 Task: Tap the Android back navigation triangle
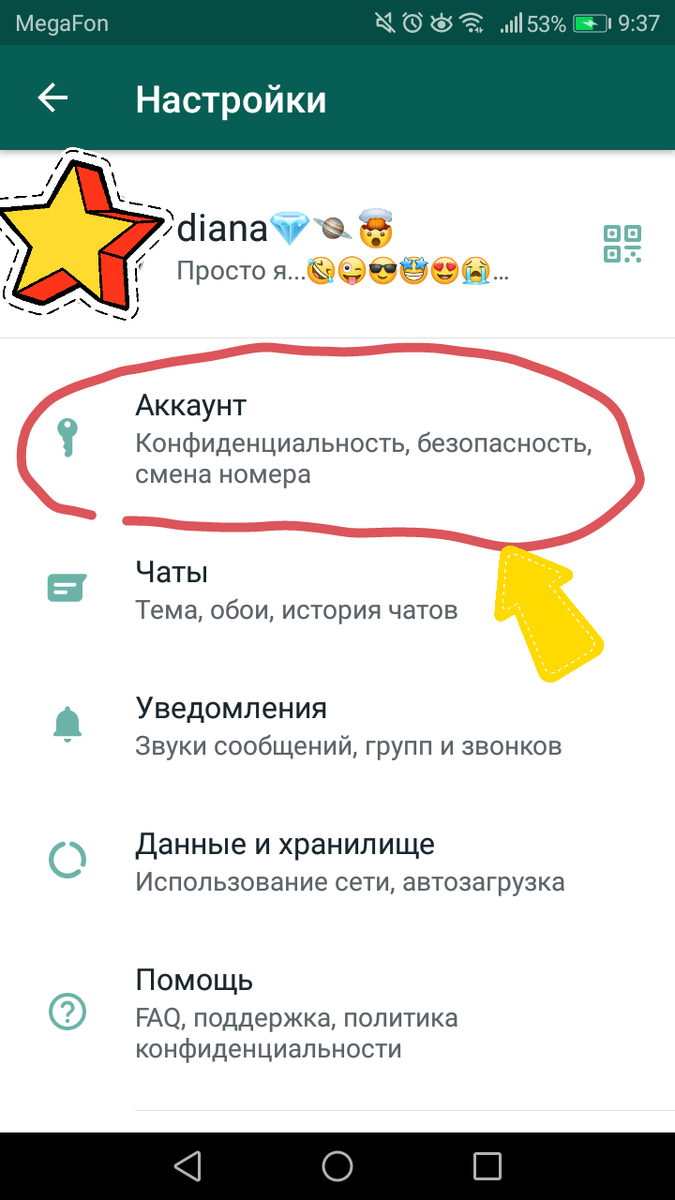pyautogui.click(x=187, y=1165)
